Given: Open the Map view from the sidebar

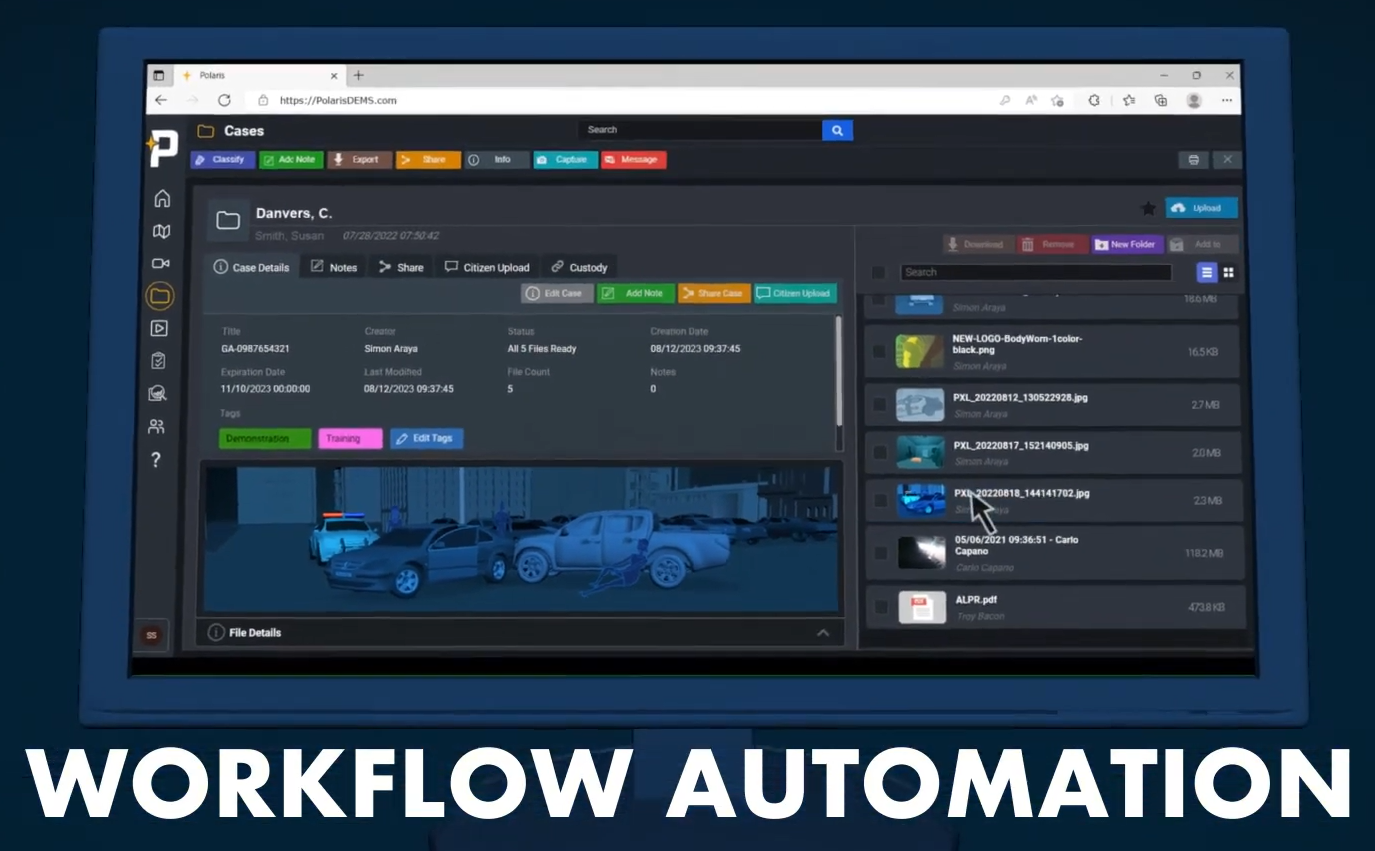Looking at the screenshot, I should click(161, 232).
